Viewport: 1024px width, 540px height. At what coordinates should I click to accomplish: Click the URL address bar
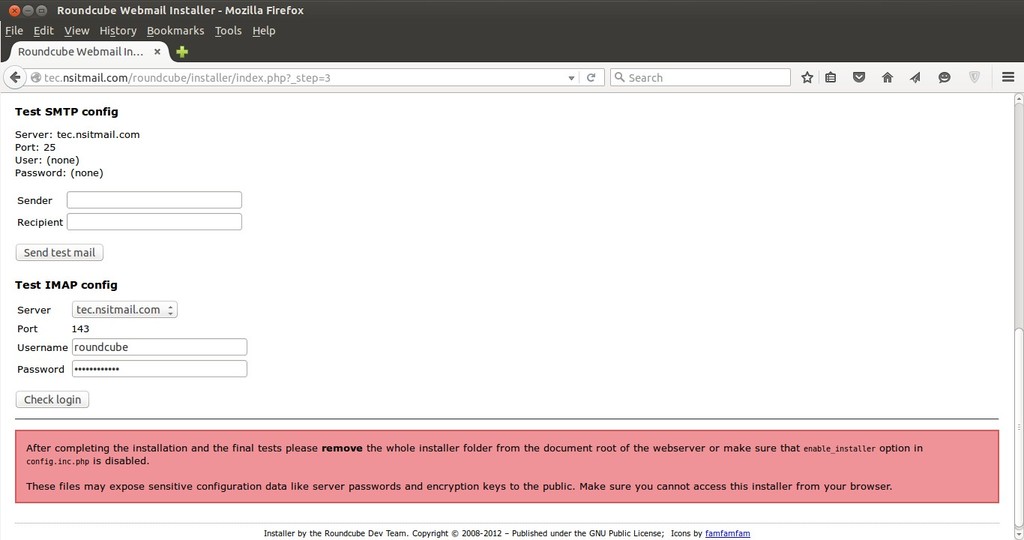(x=304, y=78)
